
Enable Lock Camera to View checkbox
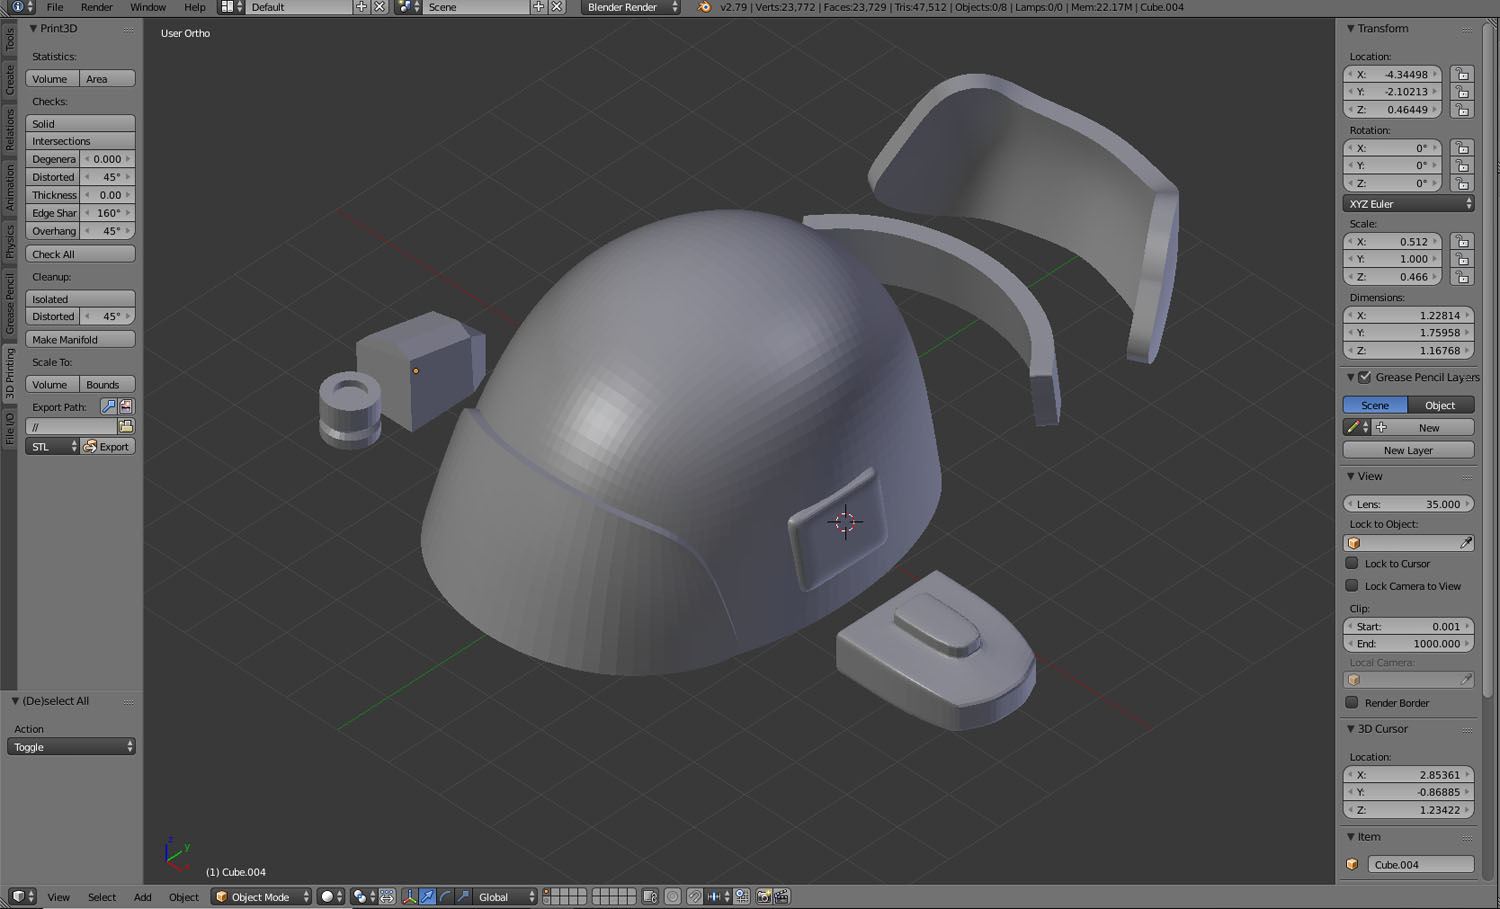(x=1352, y=586)
